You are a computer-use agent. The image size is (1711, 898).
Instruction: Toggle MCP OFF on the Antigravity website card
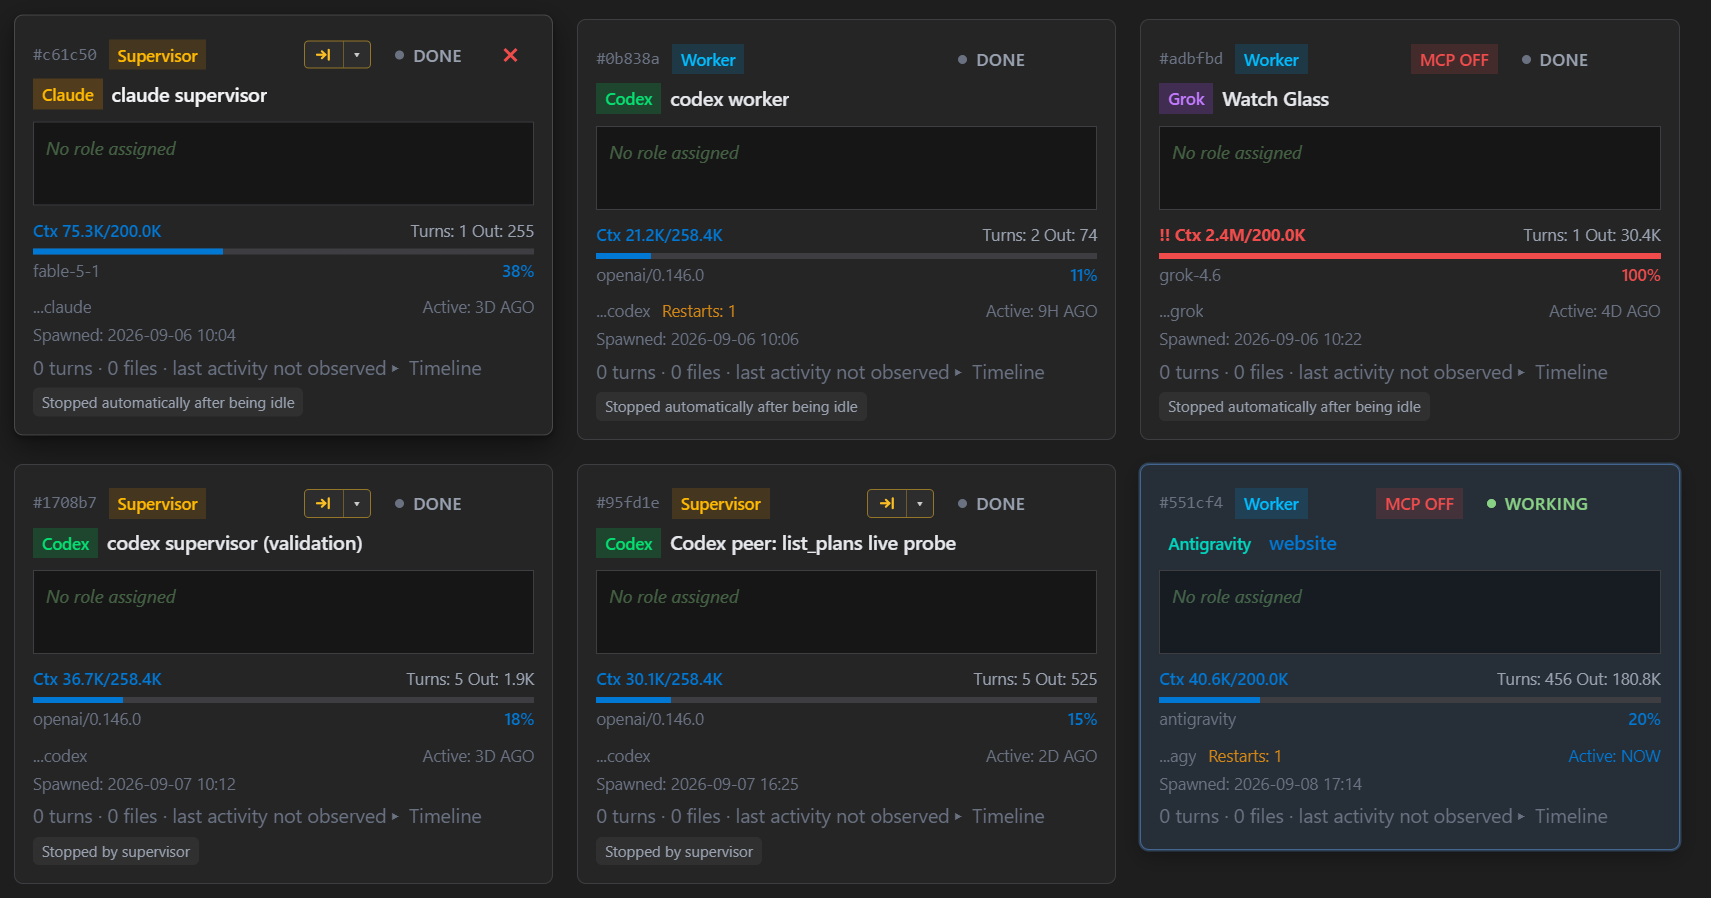coord(1419,503)
